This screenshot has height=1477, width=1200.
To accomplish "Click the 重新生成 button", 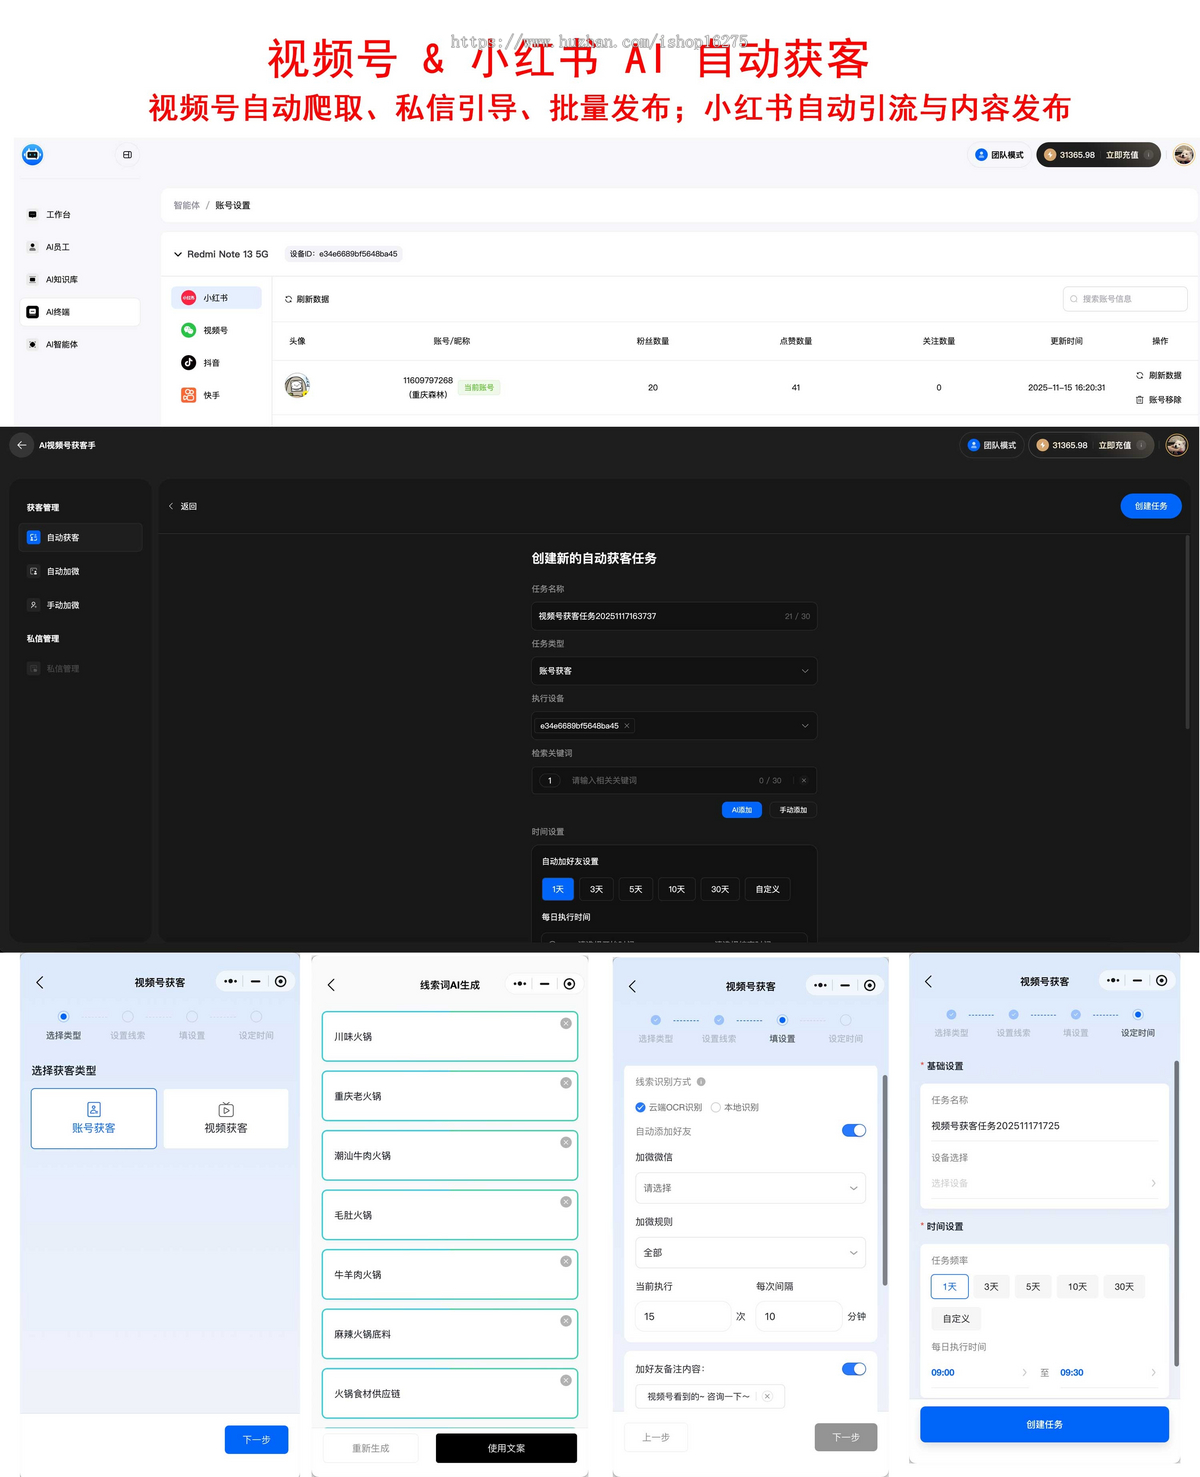I will pos(371,1448).
